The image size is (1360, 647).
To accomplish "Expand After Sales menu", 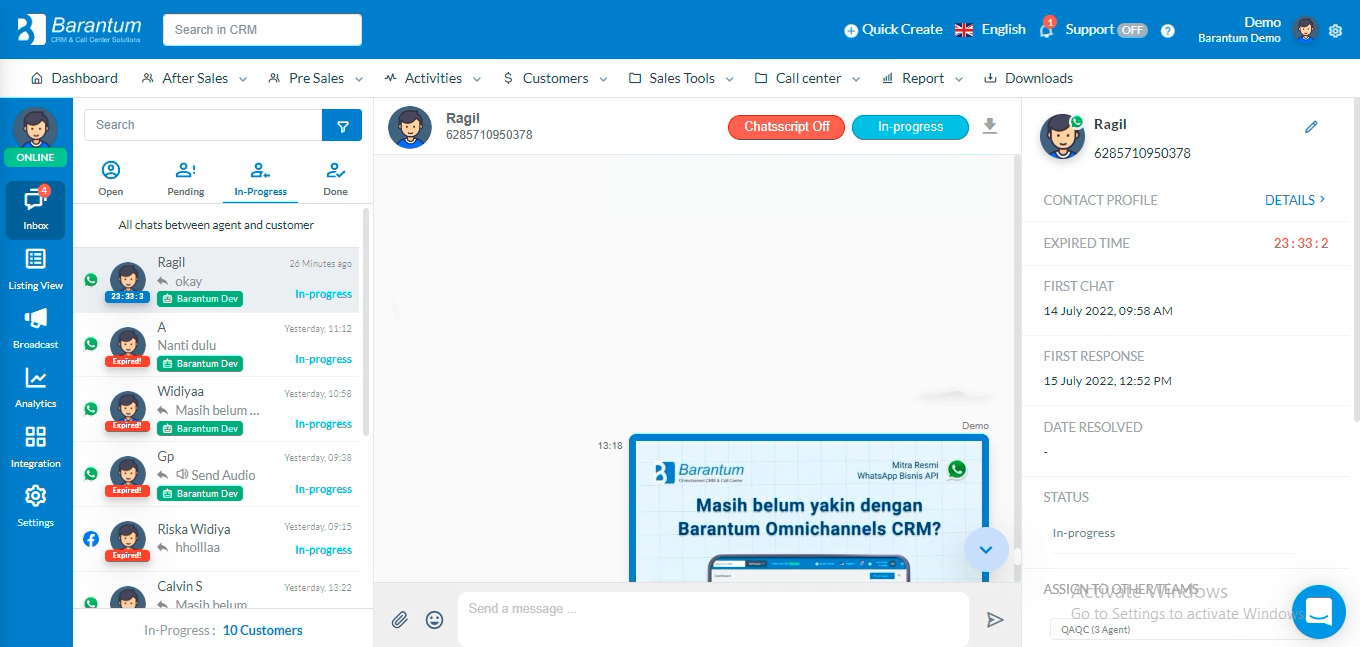I will tap(194, 78).
